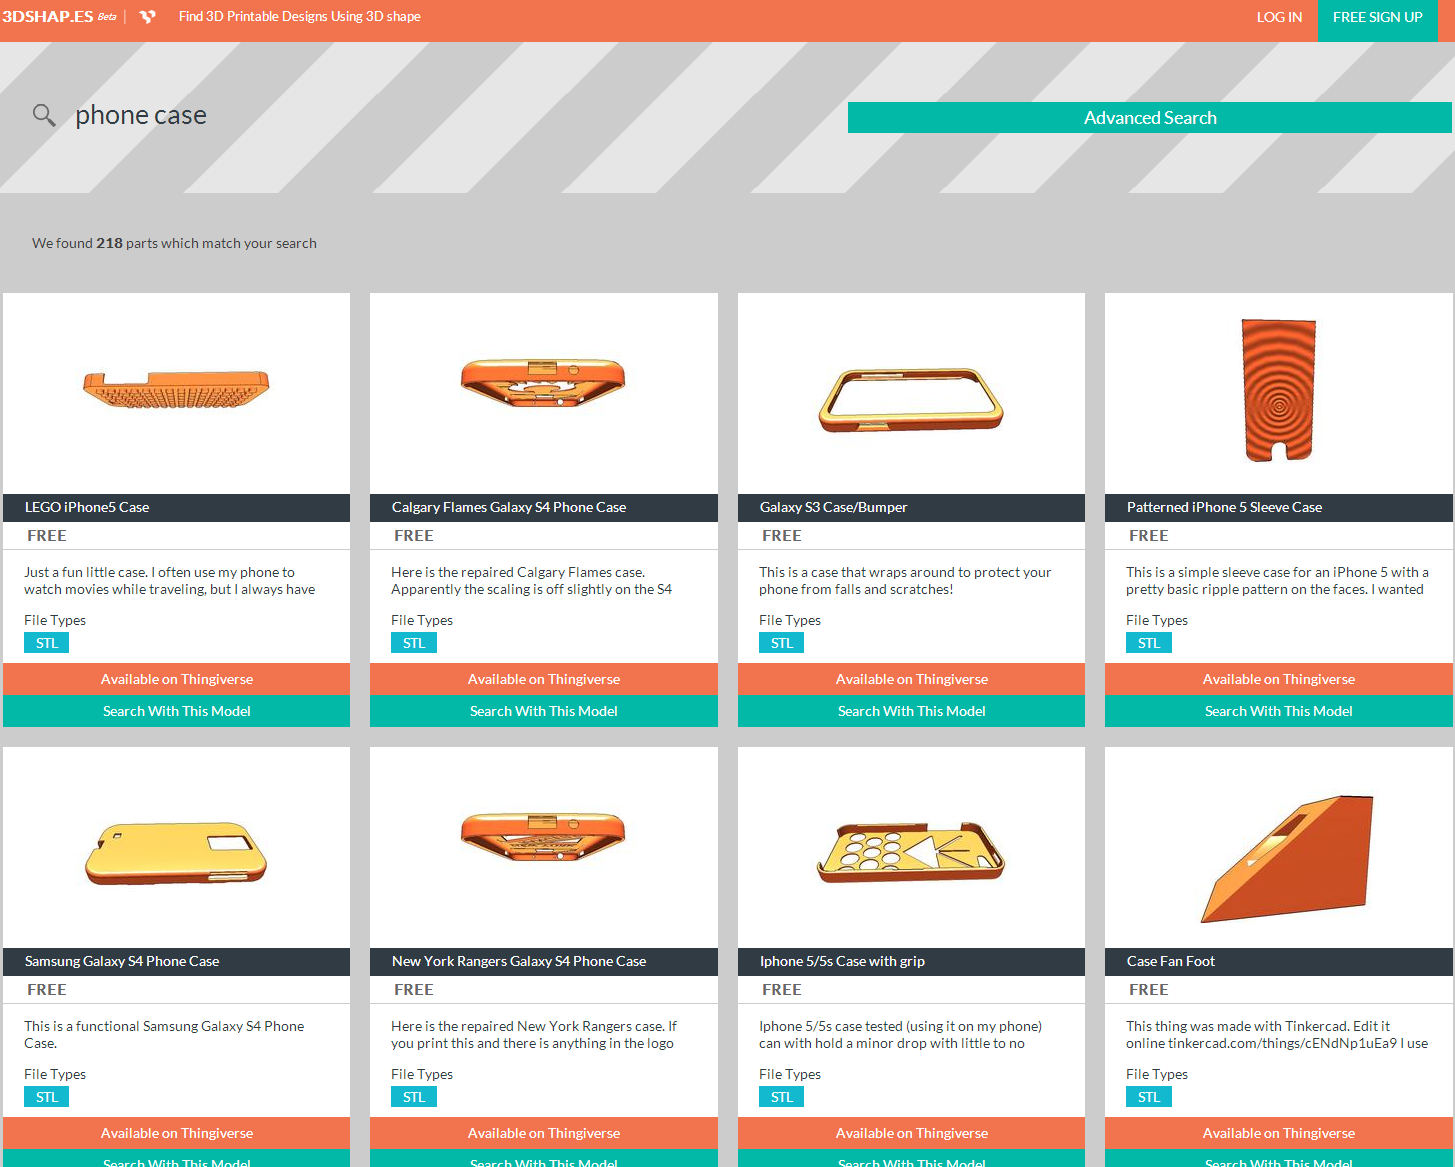The width and height of the screenshot is (1455, 1167).
Task: Click Samsung Galaxy S4 Phone Case title
Action: [x=122, y=961]
